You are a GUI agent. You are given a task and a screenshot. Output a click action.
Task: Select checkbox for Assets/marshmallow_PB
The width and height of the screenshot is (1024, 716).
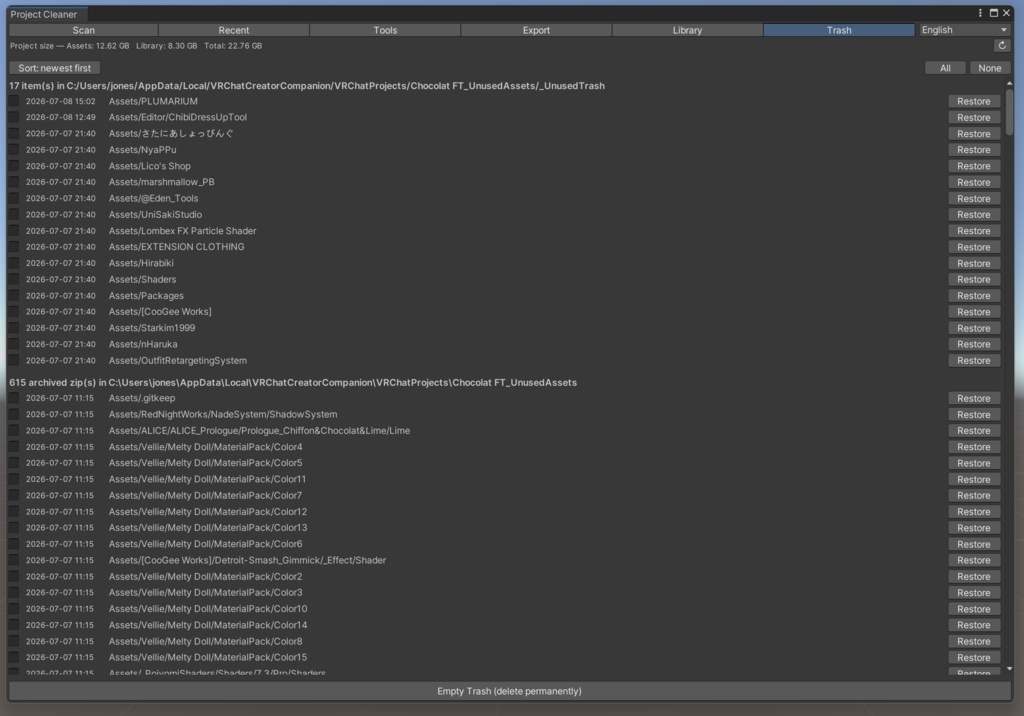14,182
